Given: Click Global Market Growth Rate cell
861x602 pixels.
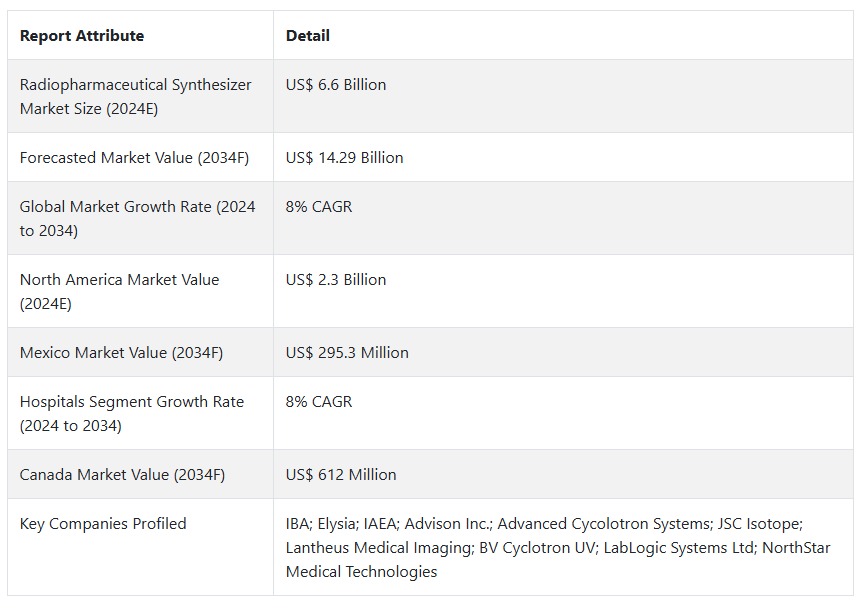Looking at the screenshot, I should coord(137,218).
